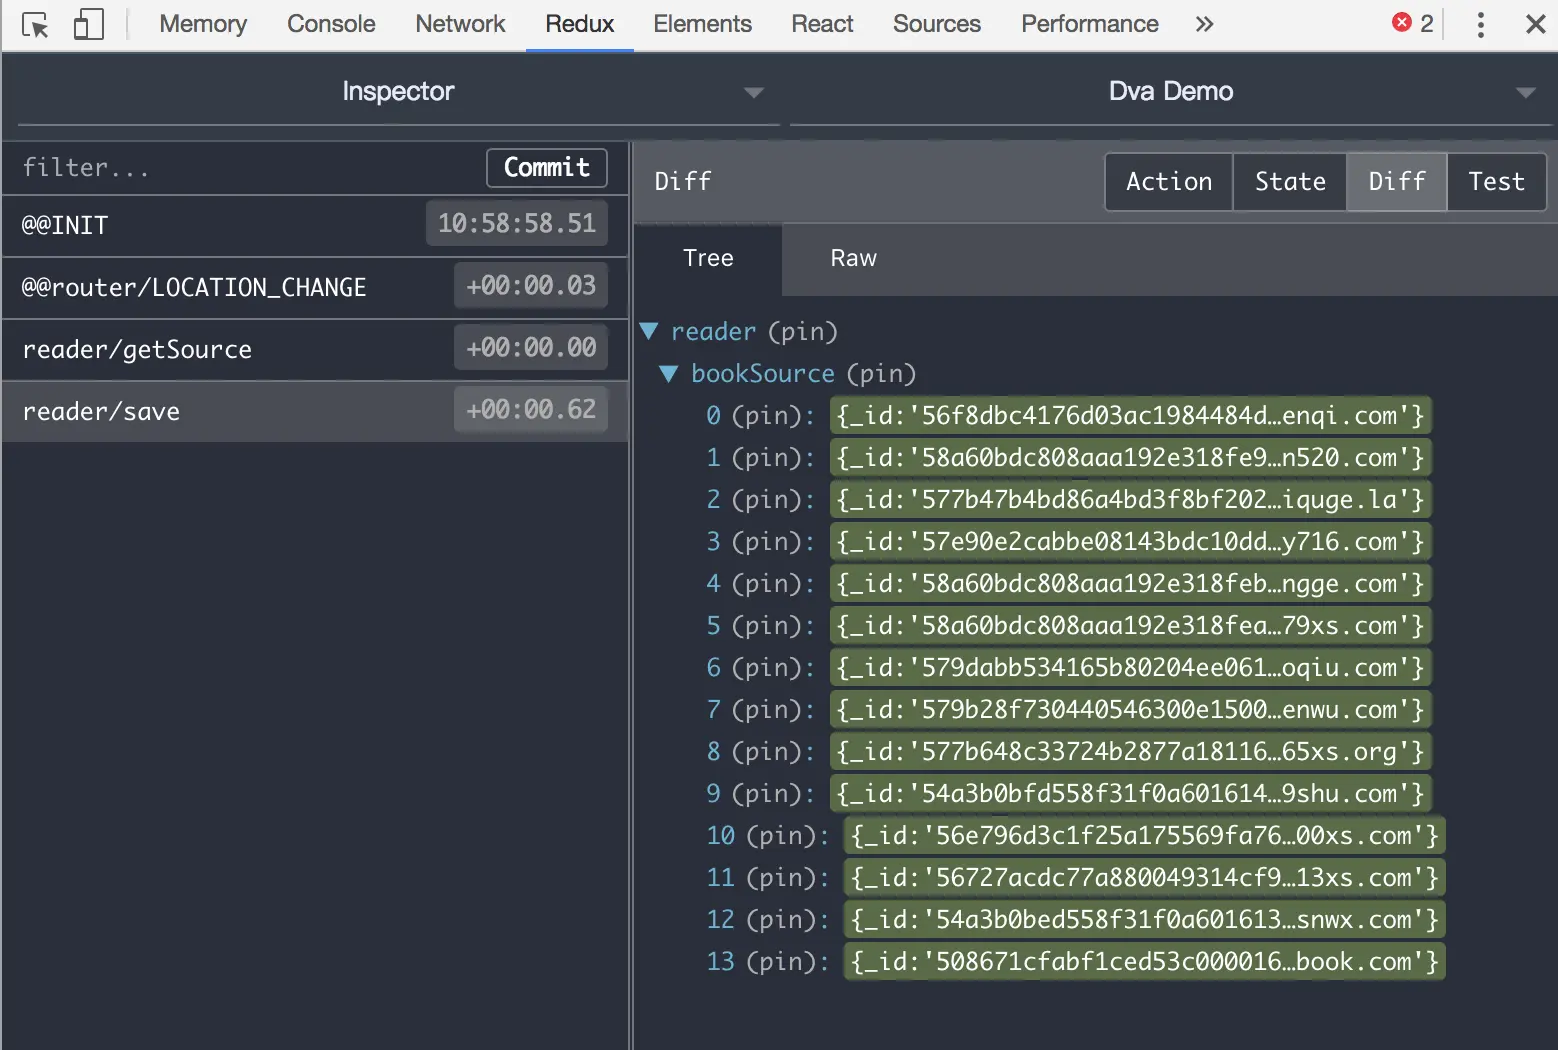Click the 10:58:58.51 timestamp

click(517, 223)
